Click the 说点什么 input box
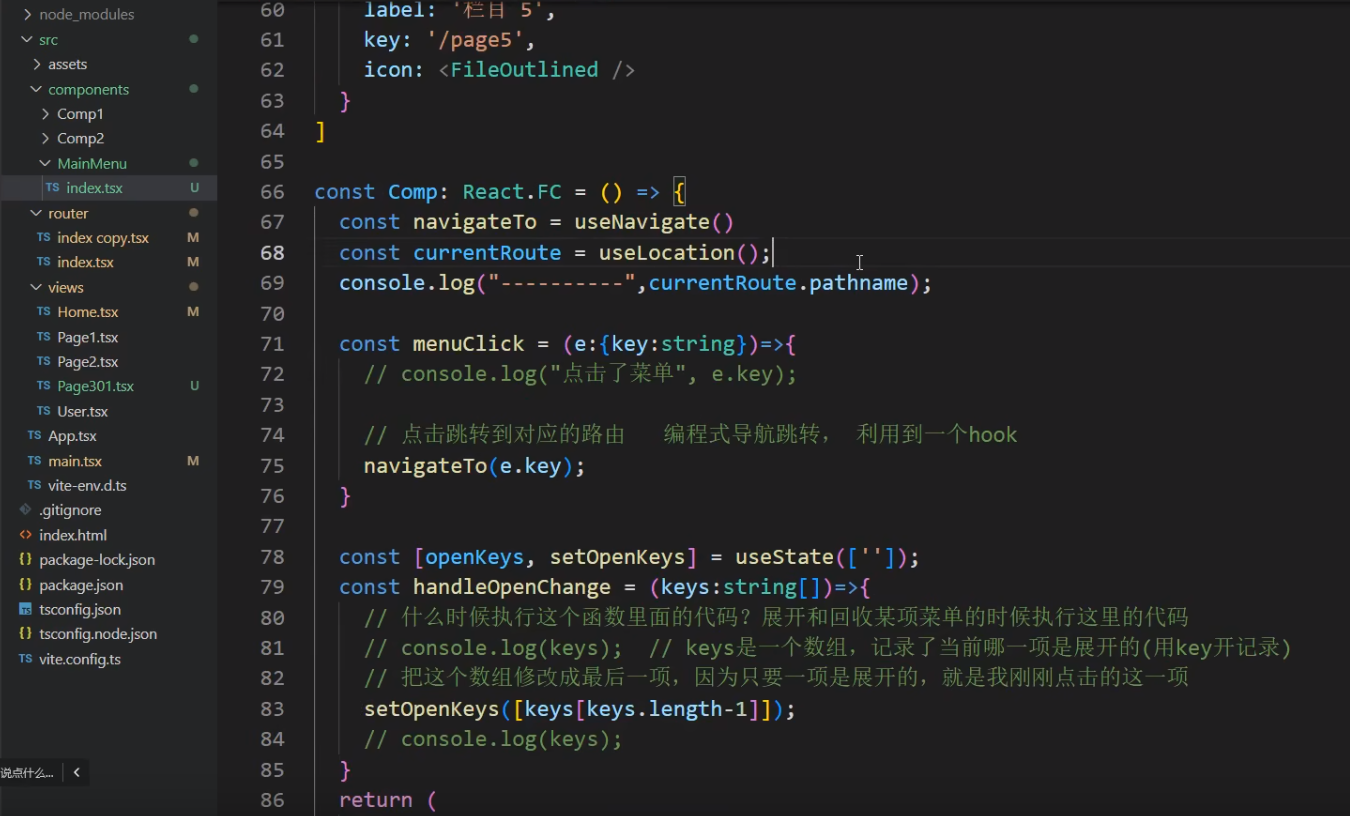1350x816 pixels. tap(30, 771)
